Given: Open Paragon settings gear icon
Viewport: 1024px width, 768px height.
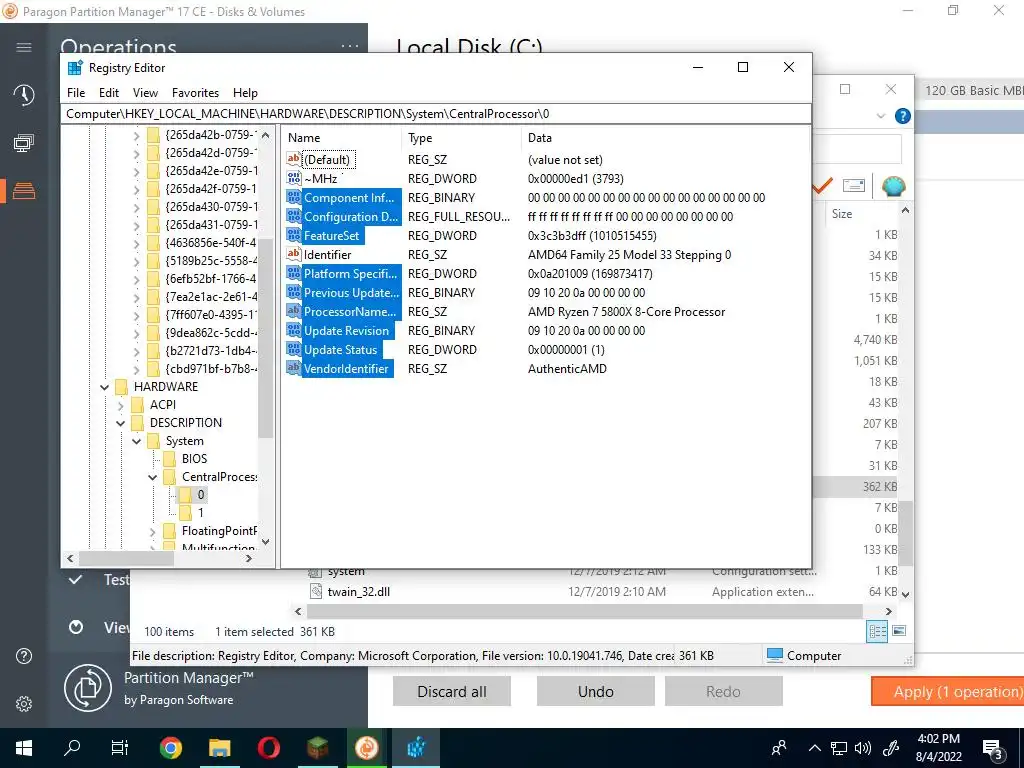Looking at the screenshot, I should pos(24,704).
